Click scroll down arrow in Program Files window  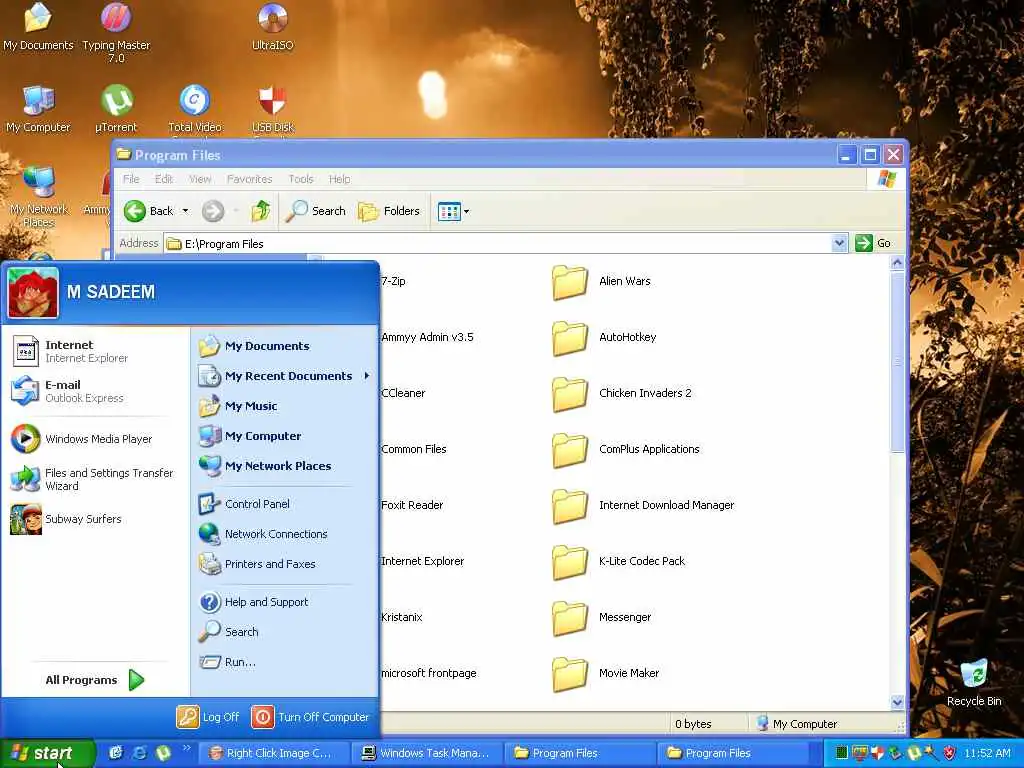(x=897, y=702)
